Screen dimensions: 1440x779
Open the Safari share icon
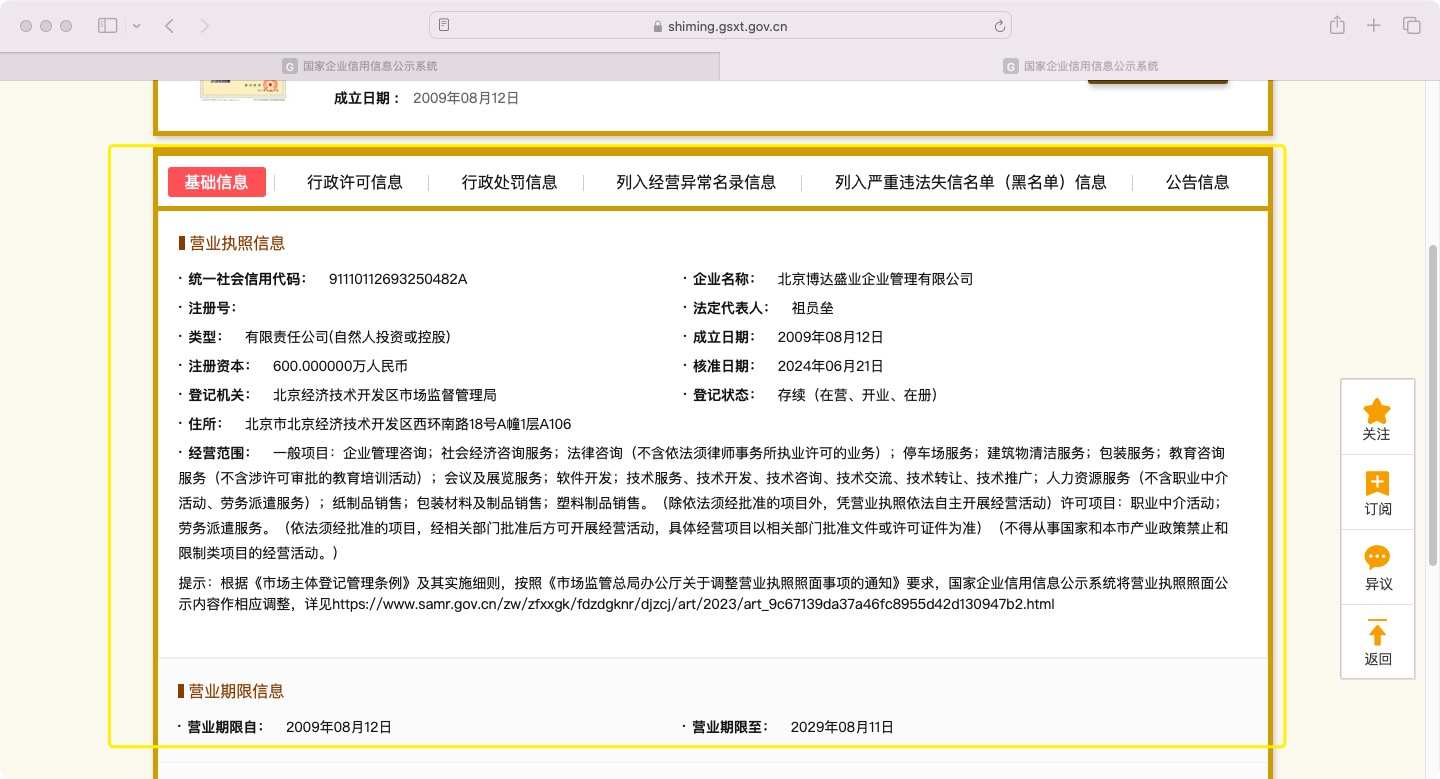tap(1337, 26)
